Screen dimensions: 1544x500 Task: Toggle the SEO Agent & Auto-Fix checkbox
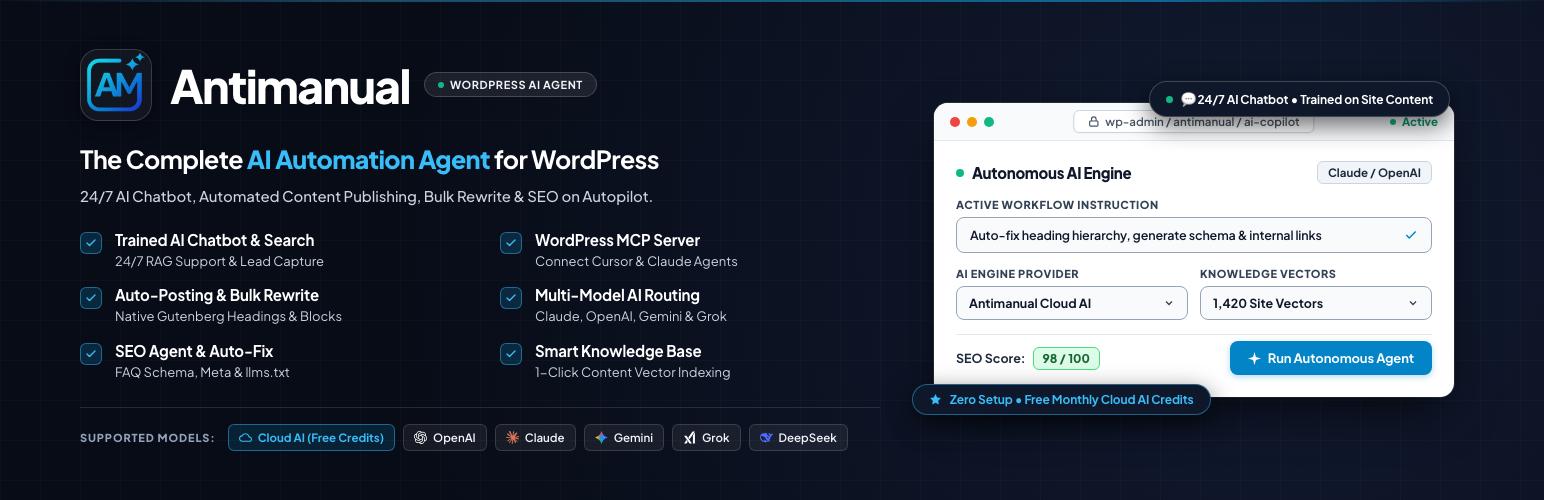point(91,354)
